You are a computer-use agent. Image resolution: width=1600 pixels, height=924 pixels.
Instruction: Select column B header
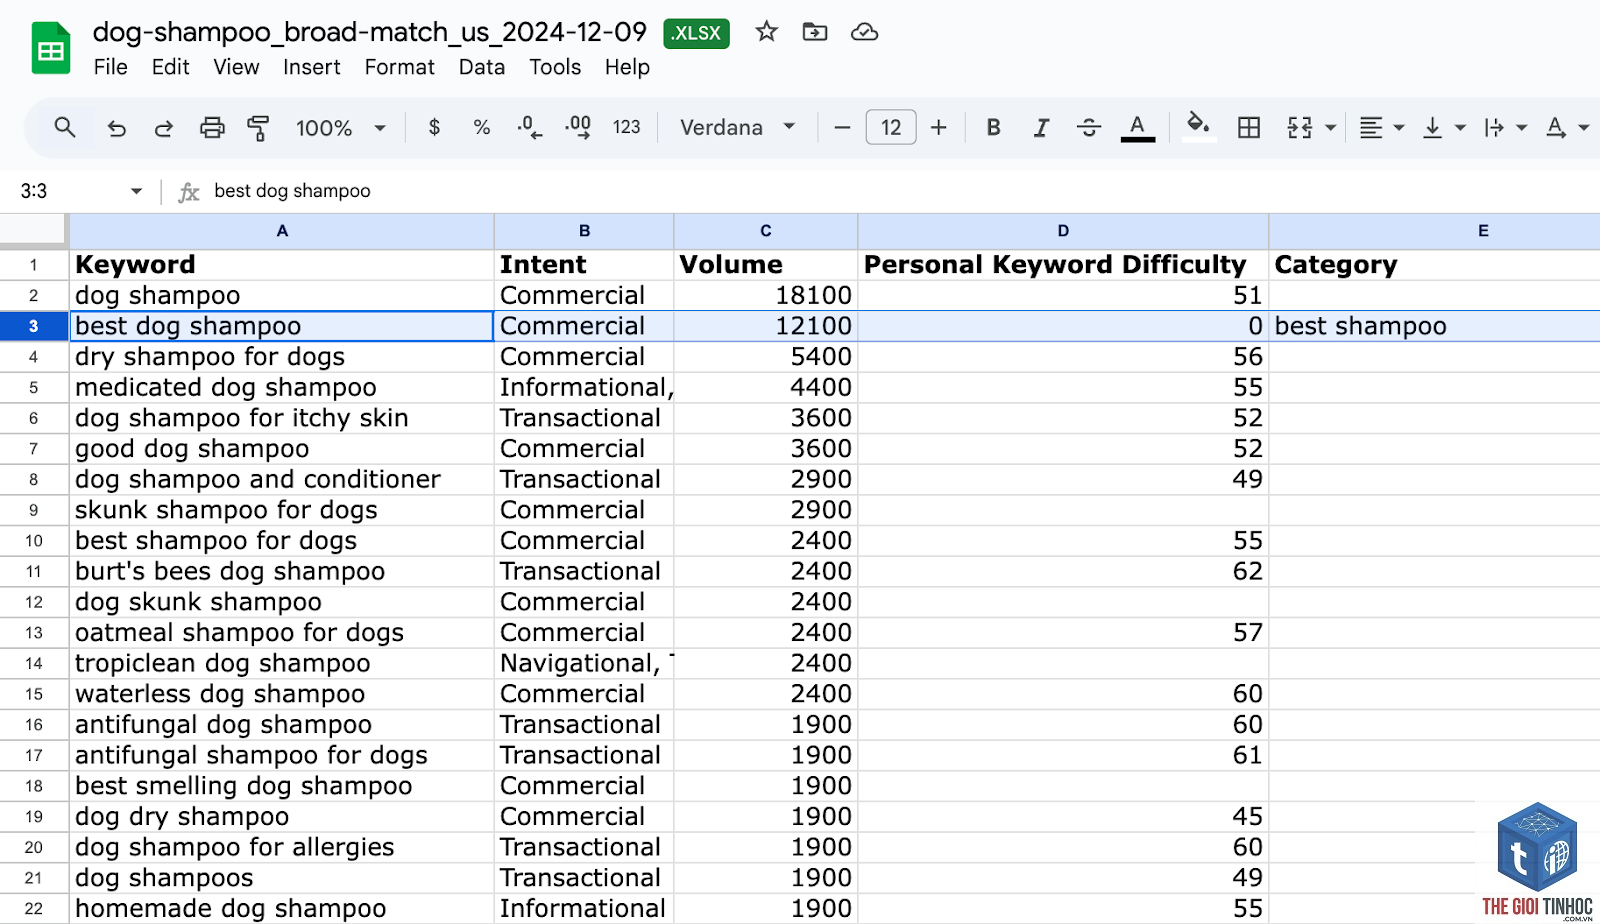tap(584, 231)
